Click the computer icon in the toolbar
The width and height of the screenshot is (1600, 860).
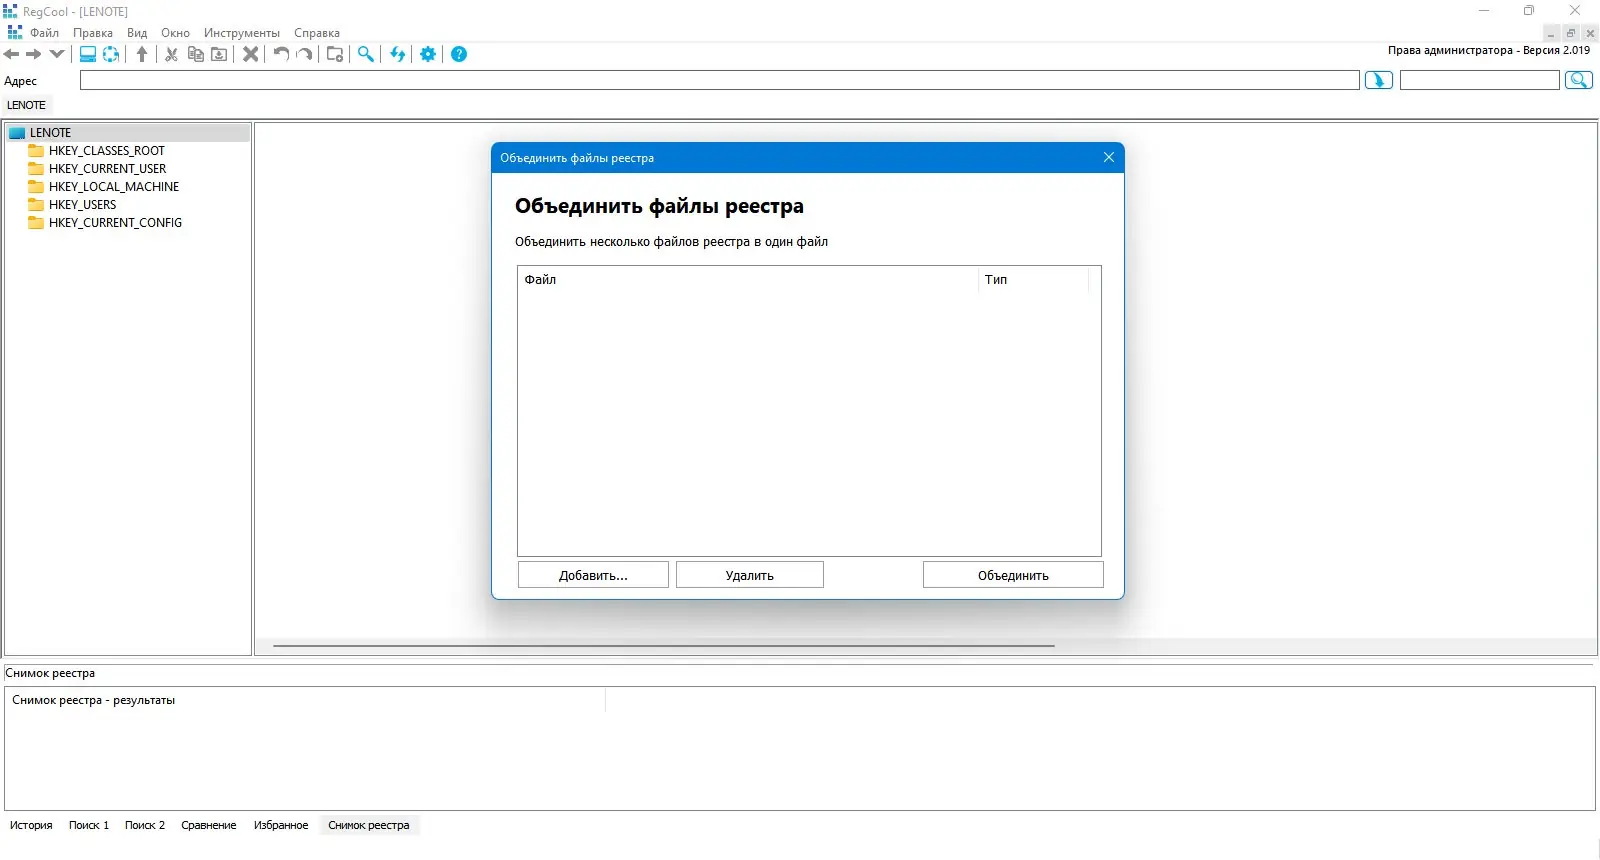[88, 54]
